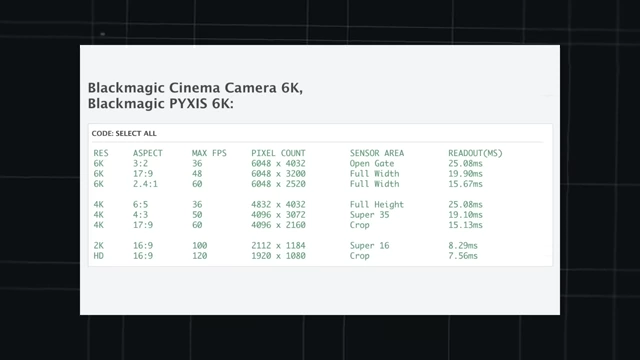Click the 'SENSOR AREA' column header
640x360 pixels.
click(x=377, y=153)
